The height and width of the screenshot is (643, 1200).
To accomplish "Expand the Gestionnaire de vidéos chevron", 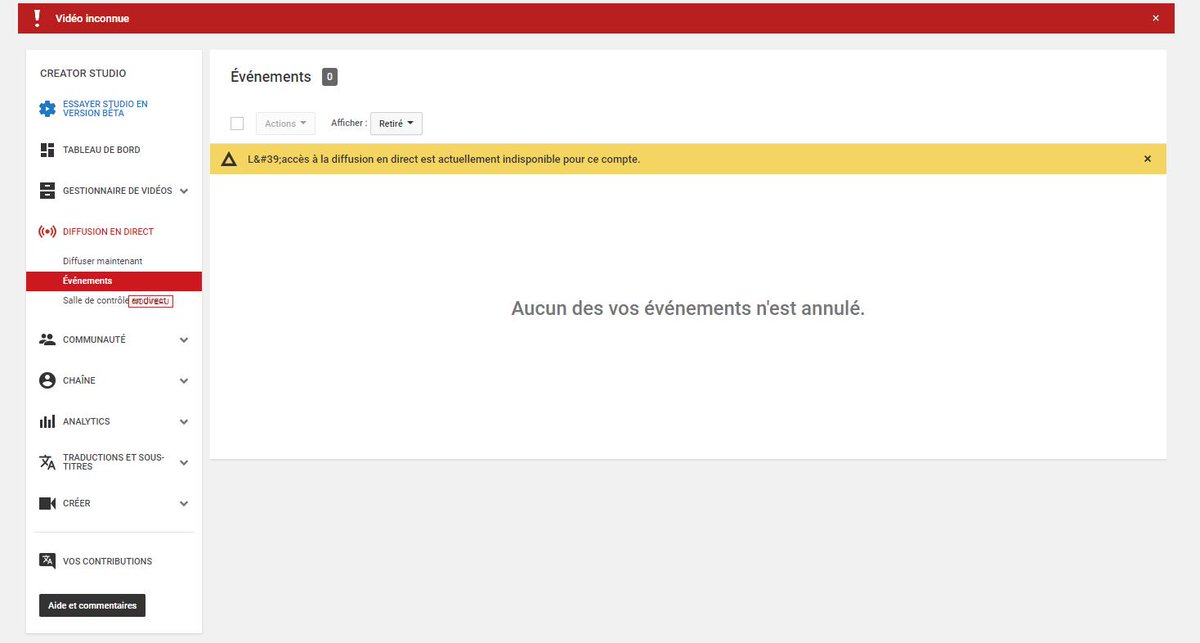I will pyautogui.click(x=184, y=191).
